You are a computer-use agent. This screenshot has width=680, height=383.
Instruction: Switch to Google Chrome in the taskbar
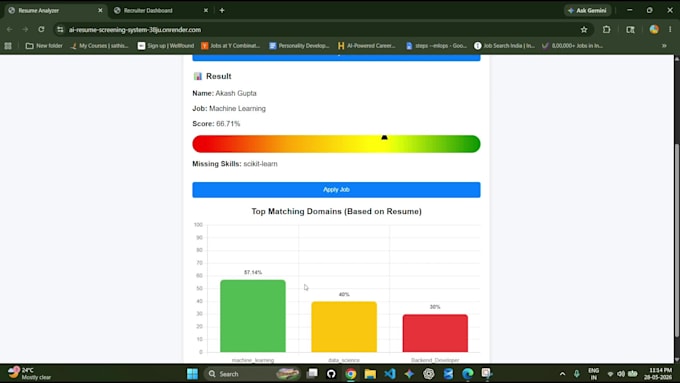point(351,373)
